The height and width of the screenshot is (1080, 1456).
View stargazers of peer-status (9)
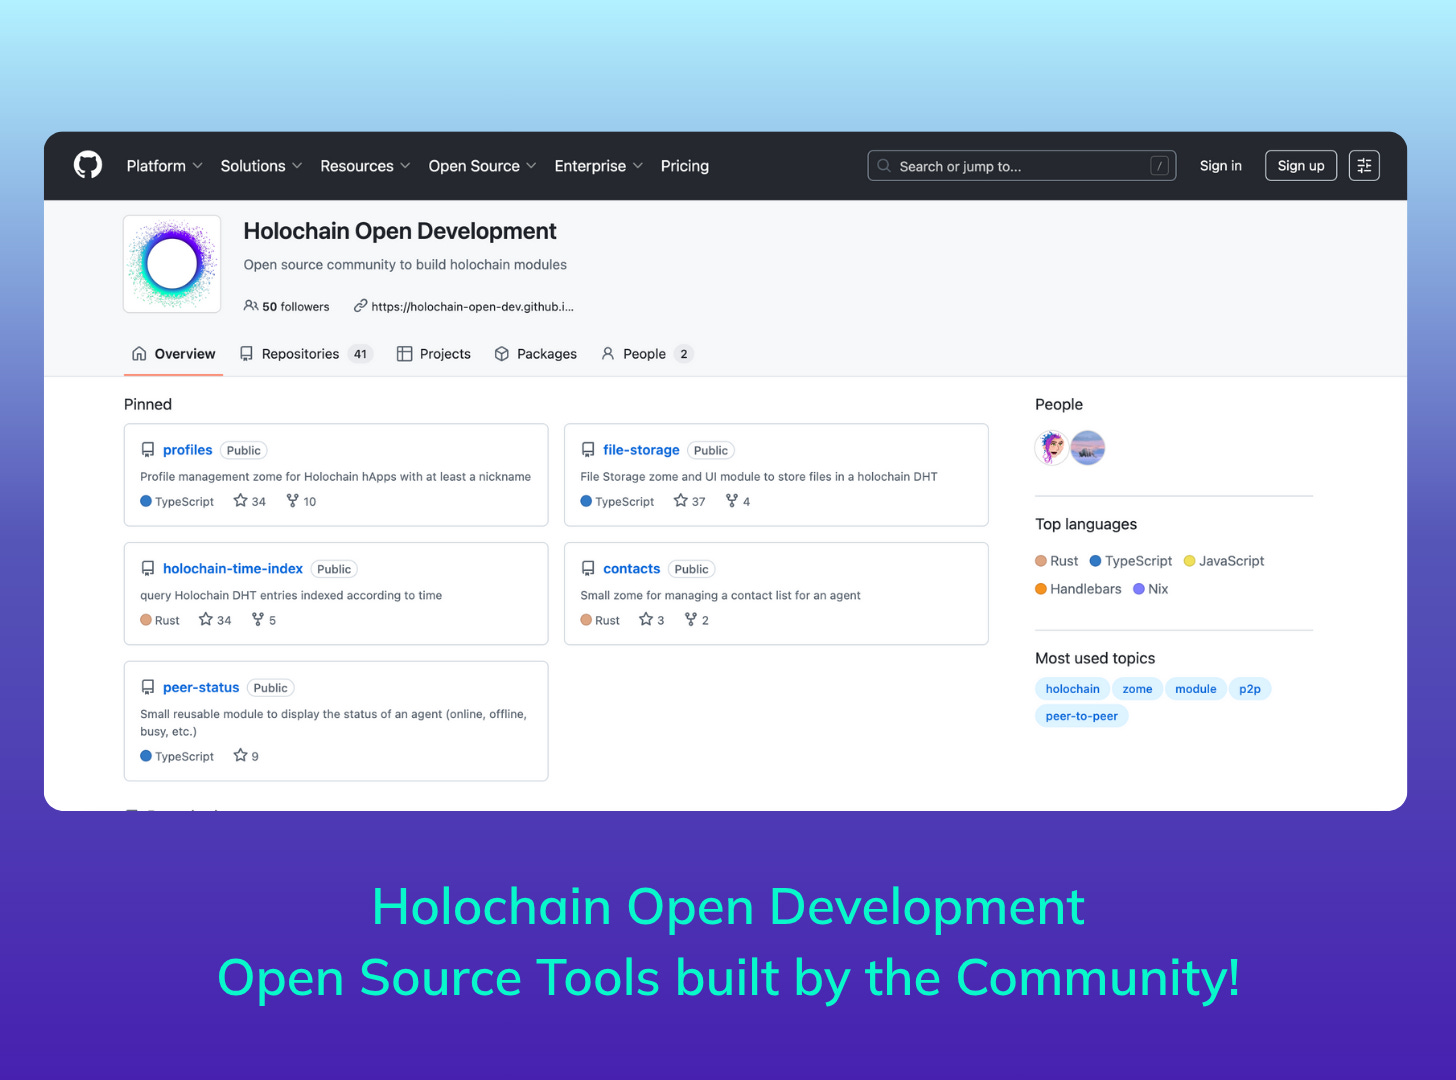point(246,756)
